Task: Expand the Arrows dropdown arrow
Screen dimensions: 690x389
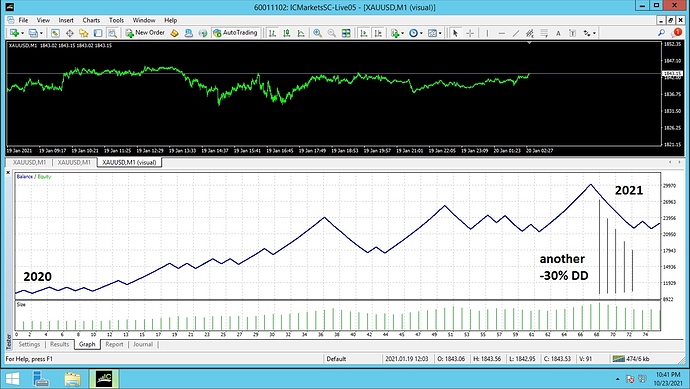Action: pos(594,33)
